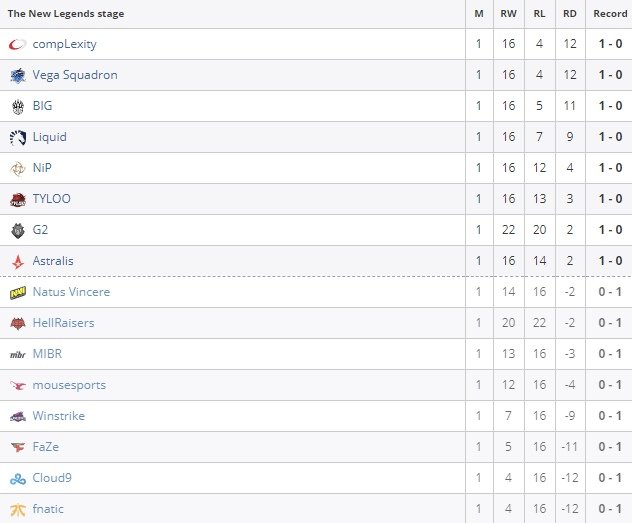The height and width of the screenshot is (523, 632).
Task: Click the compLexity team logo
Action: 17,44
